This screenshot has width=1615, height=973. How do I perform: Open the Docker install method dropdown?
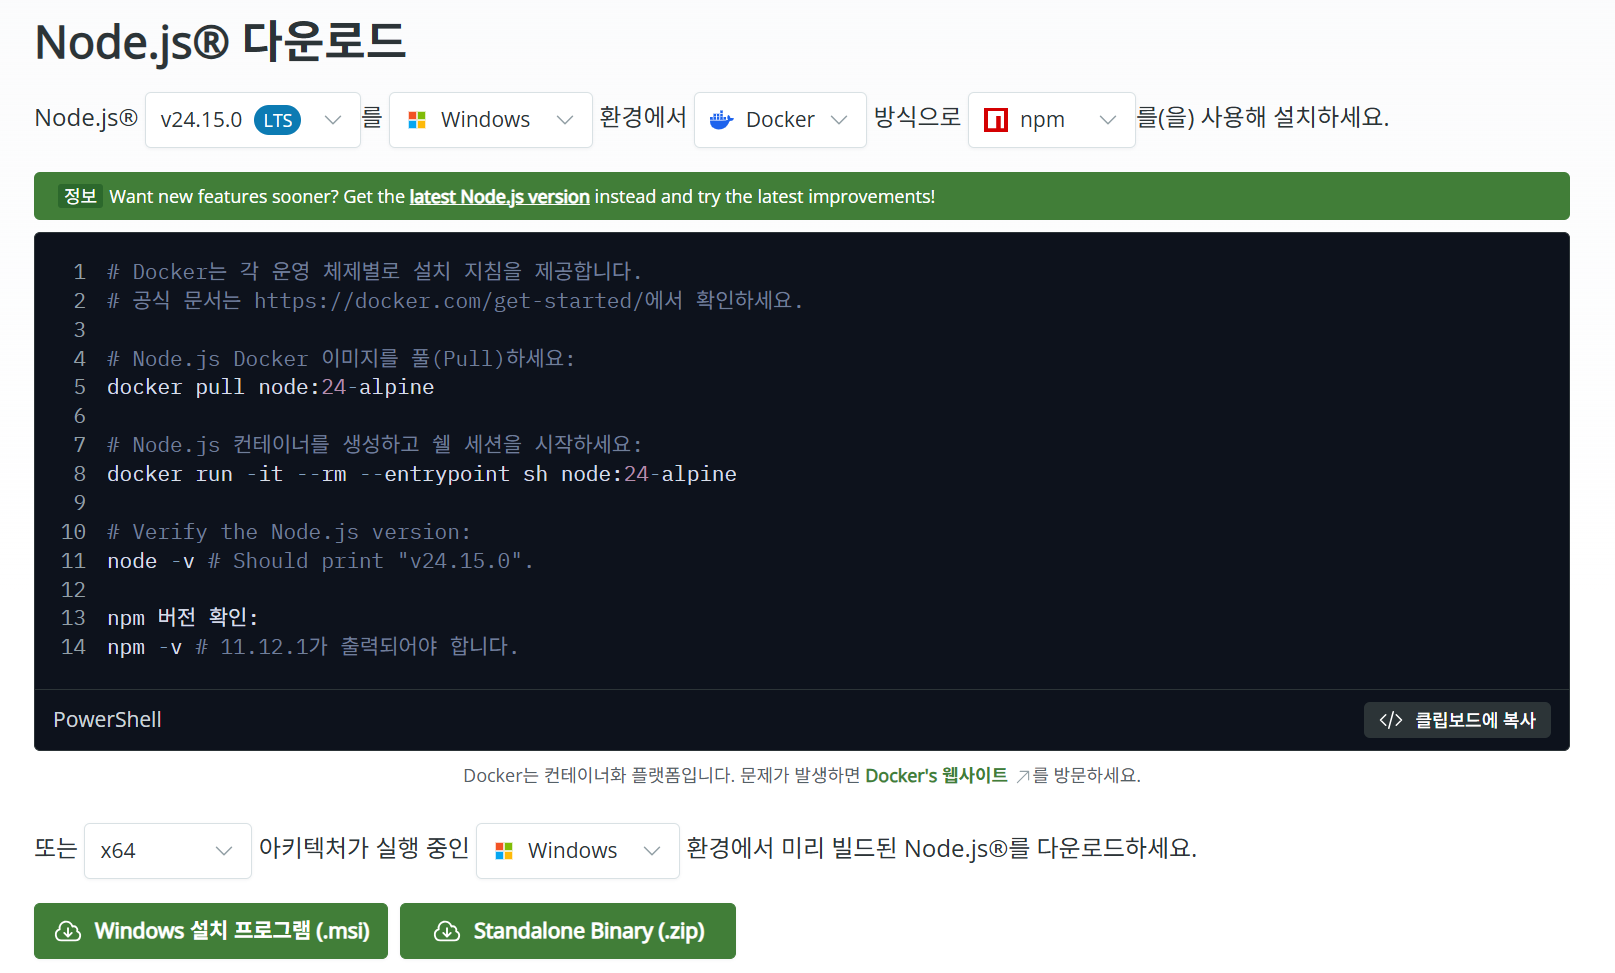point(780,120)
